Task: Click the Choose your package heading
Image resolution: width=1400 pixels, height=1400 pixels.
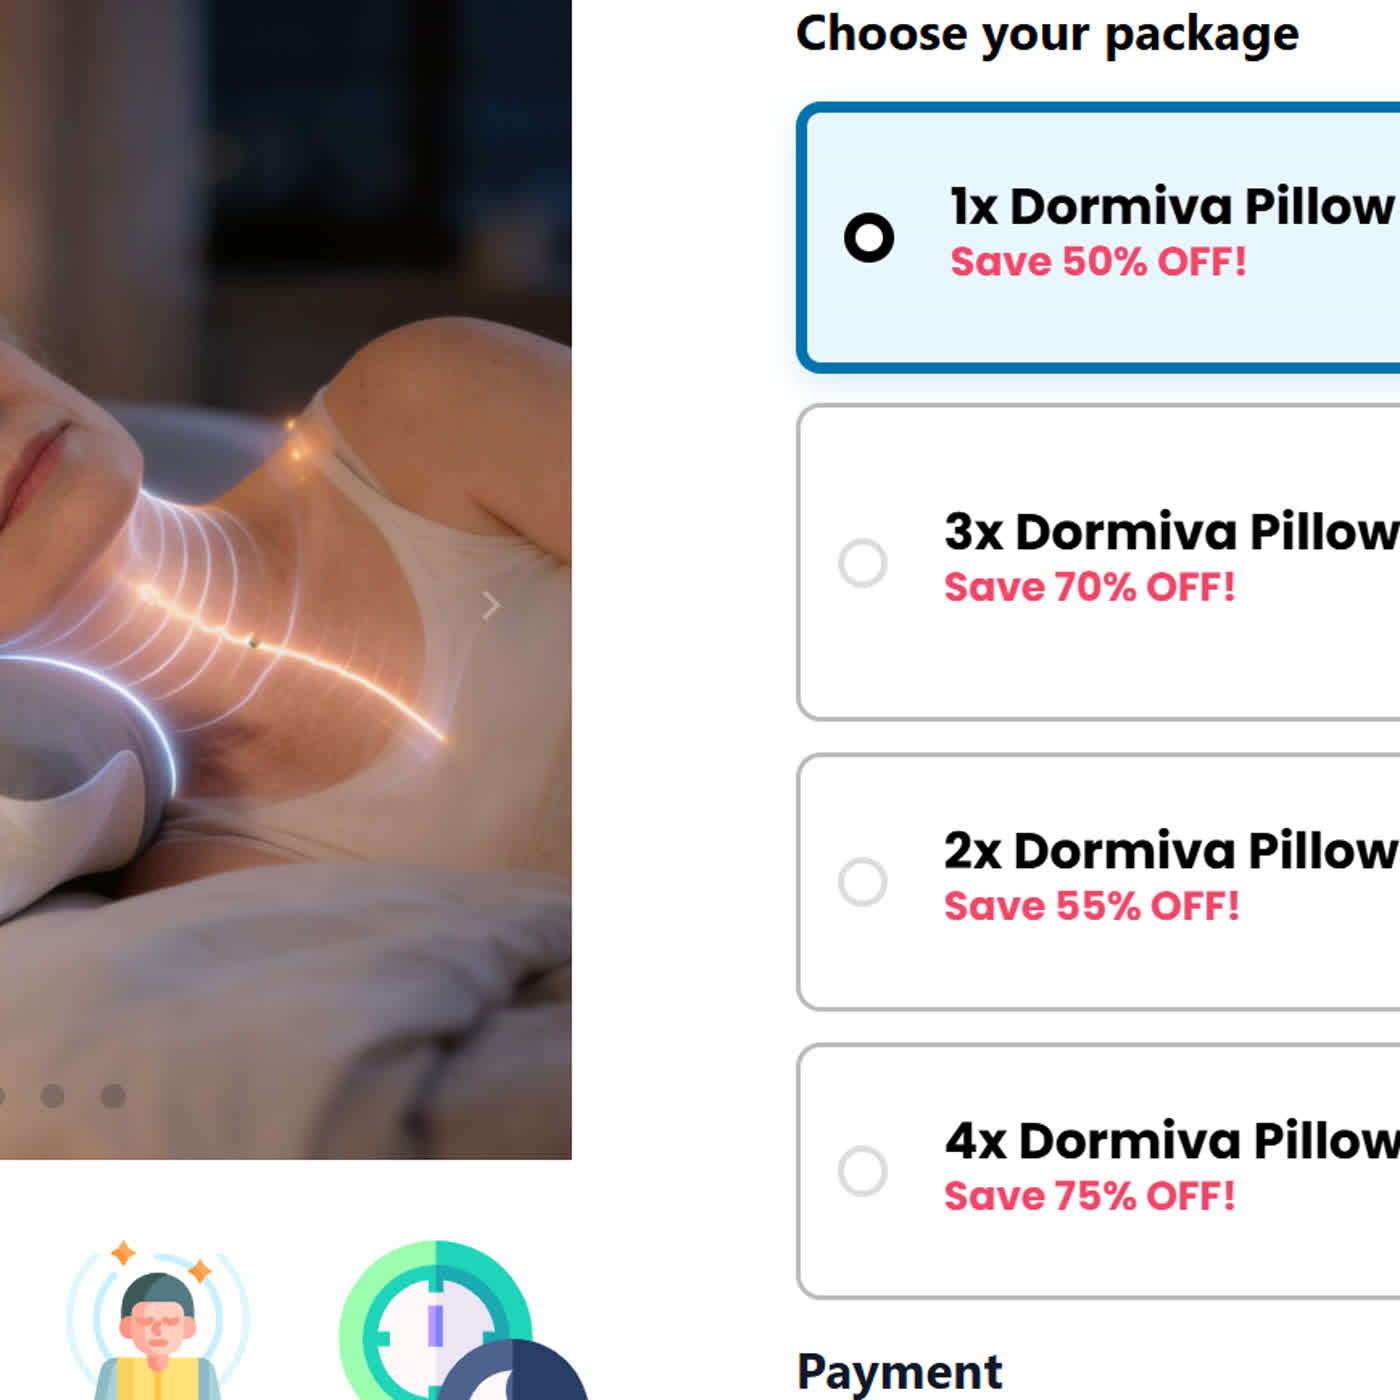Action: [1047, 34]
